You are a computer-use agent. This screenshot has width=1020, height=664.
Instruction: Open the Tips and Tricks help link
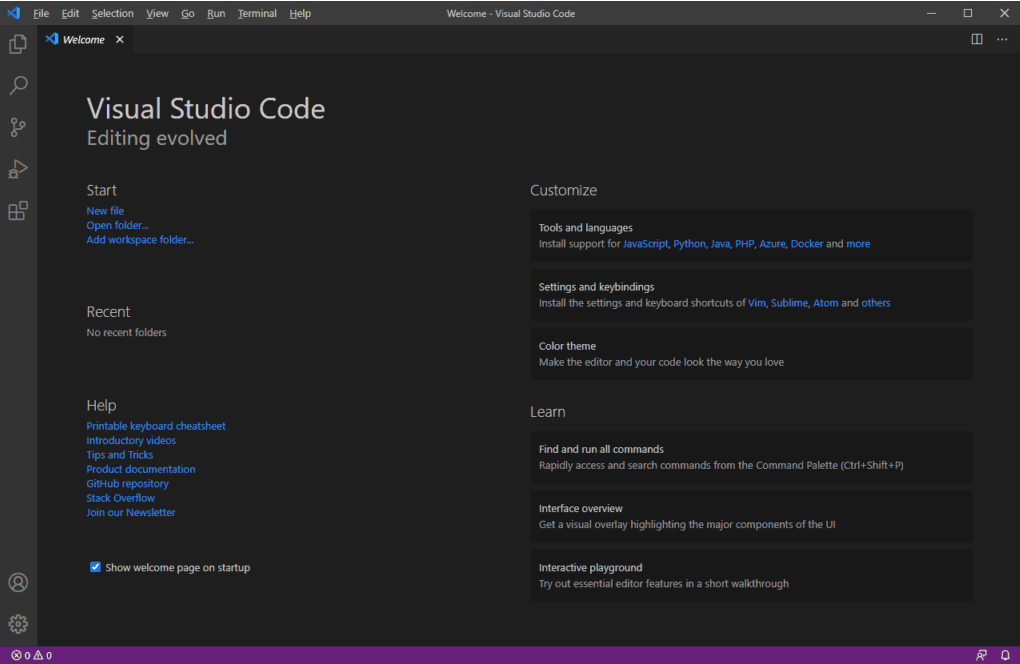click(120, 454)
